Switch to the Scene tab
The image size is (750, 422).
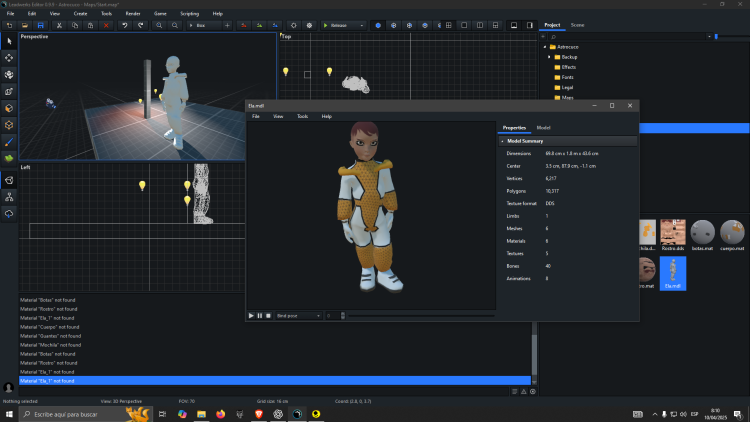point(577,24)
